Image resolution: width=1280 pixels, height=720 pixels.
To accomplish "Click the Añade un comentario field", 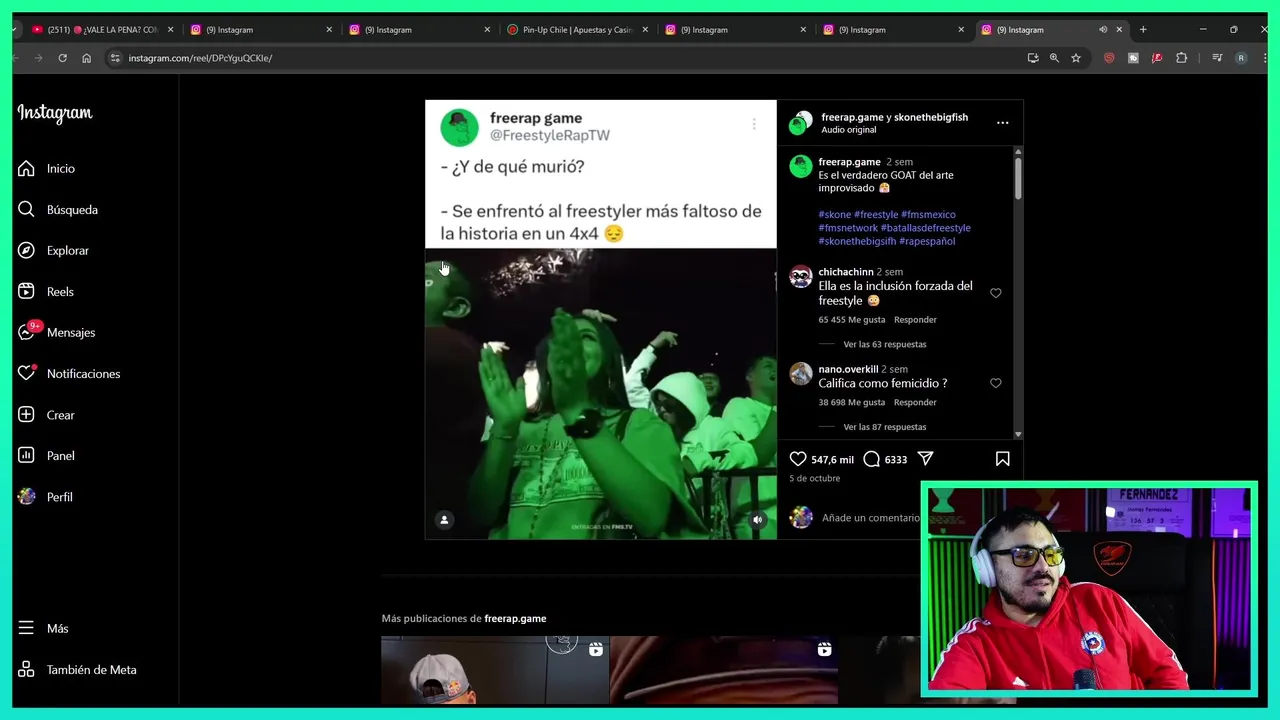I will [870, 518].
